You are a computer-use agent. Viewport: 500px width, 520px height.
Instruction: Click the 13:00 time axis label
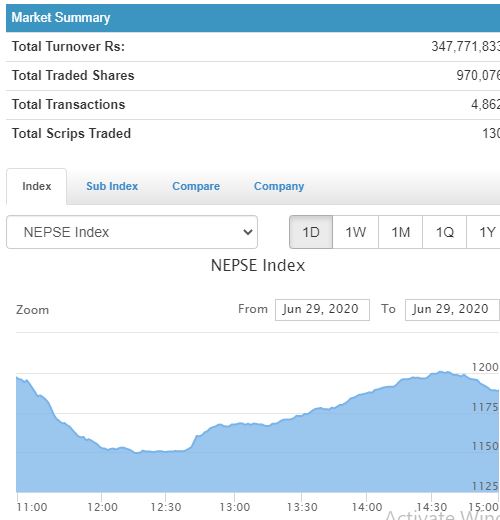pos(235,507)
